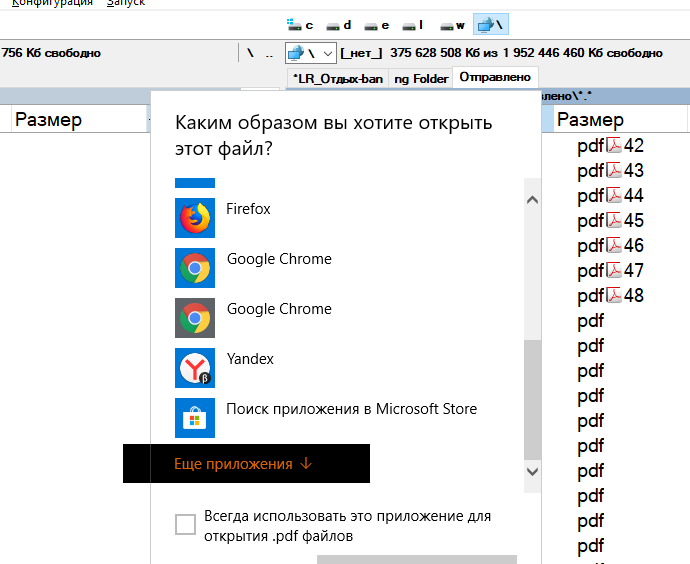Choose the grey-tiled Google Chrome icon
This screenshot has width=690, height=564.
(x=195, y=318)
